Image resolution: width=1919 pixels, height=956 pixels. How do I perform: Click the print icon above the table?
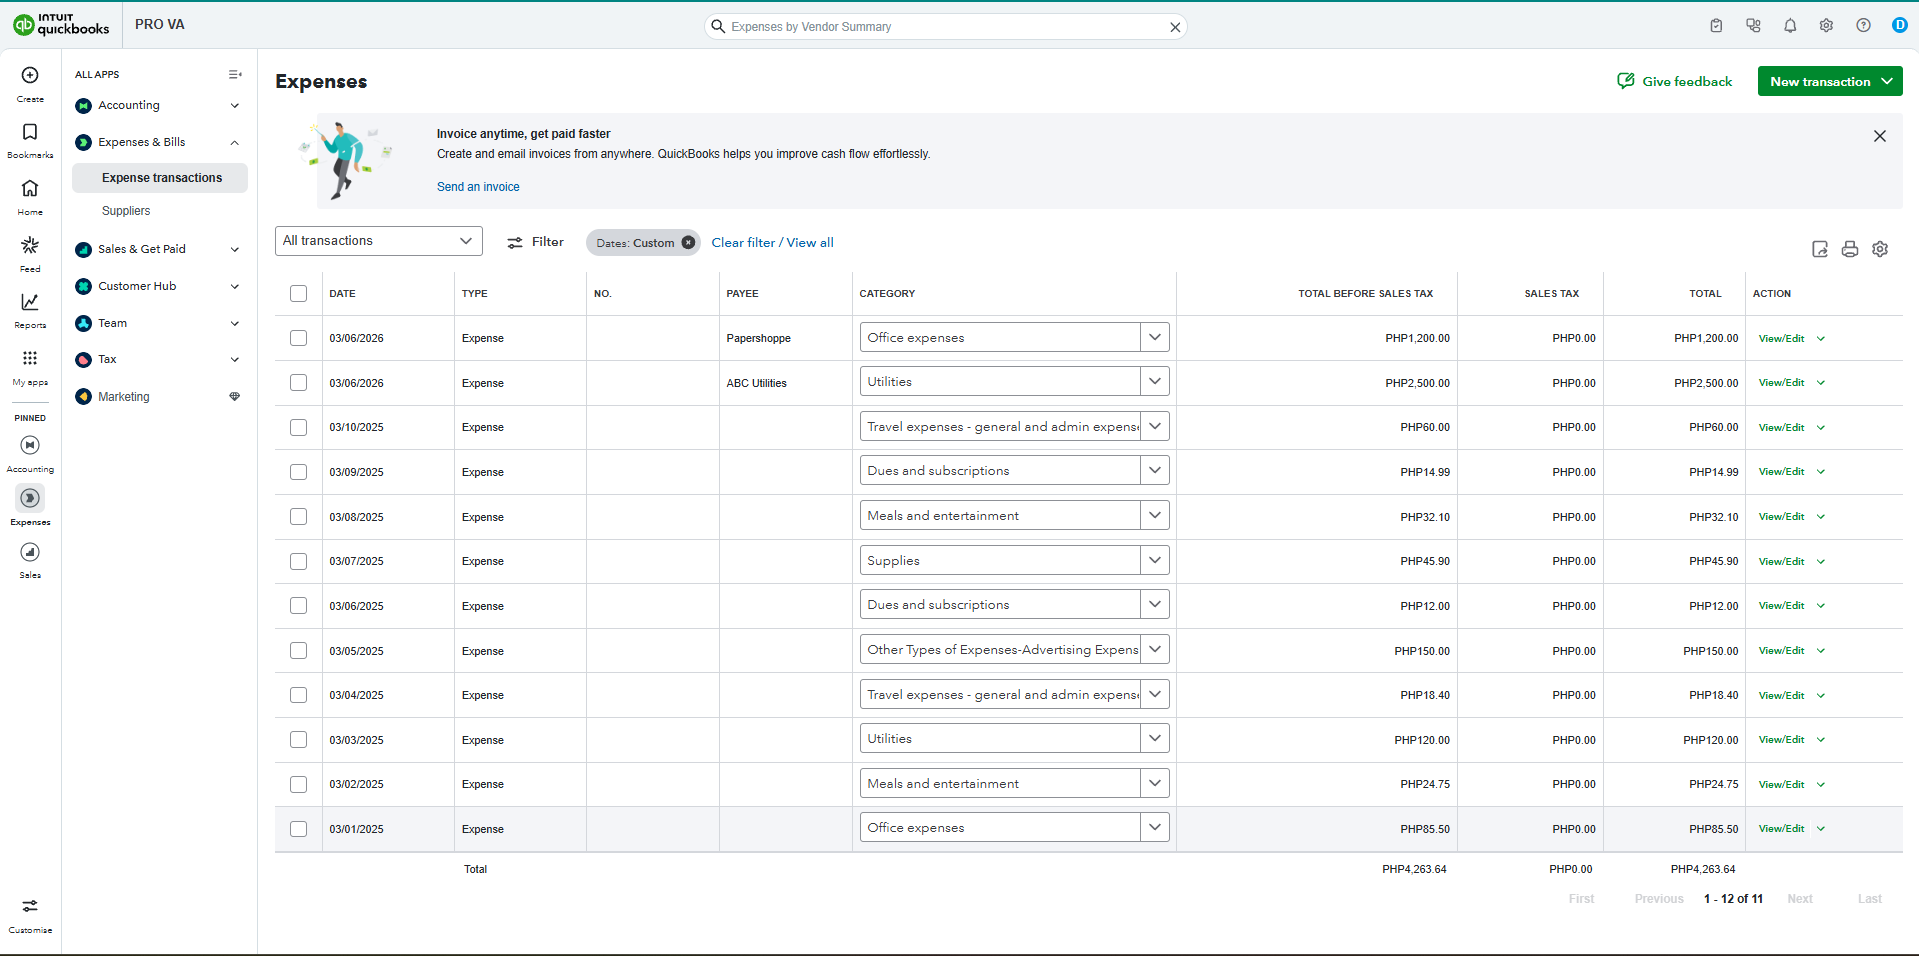[1850, 249]
